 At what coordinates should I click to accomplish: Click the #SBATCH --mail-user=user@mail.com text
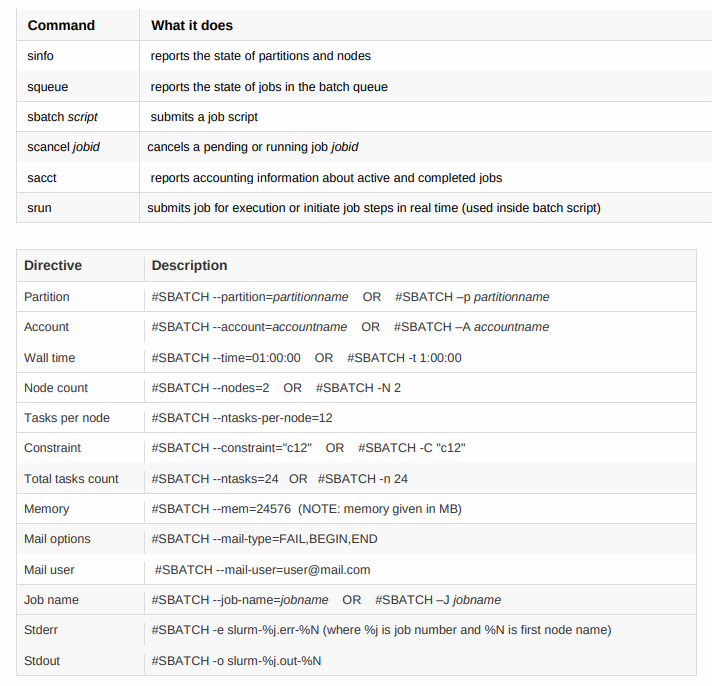pyautogui.click(x=263, y=570)
